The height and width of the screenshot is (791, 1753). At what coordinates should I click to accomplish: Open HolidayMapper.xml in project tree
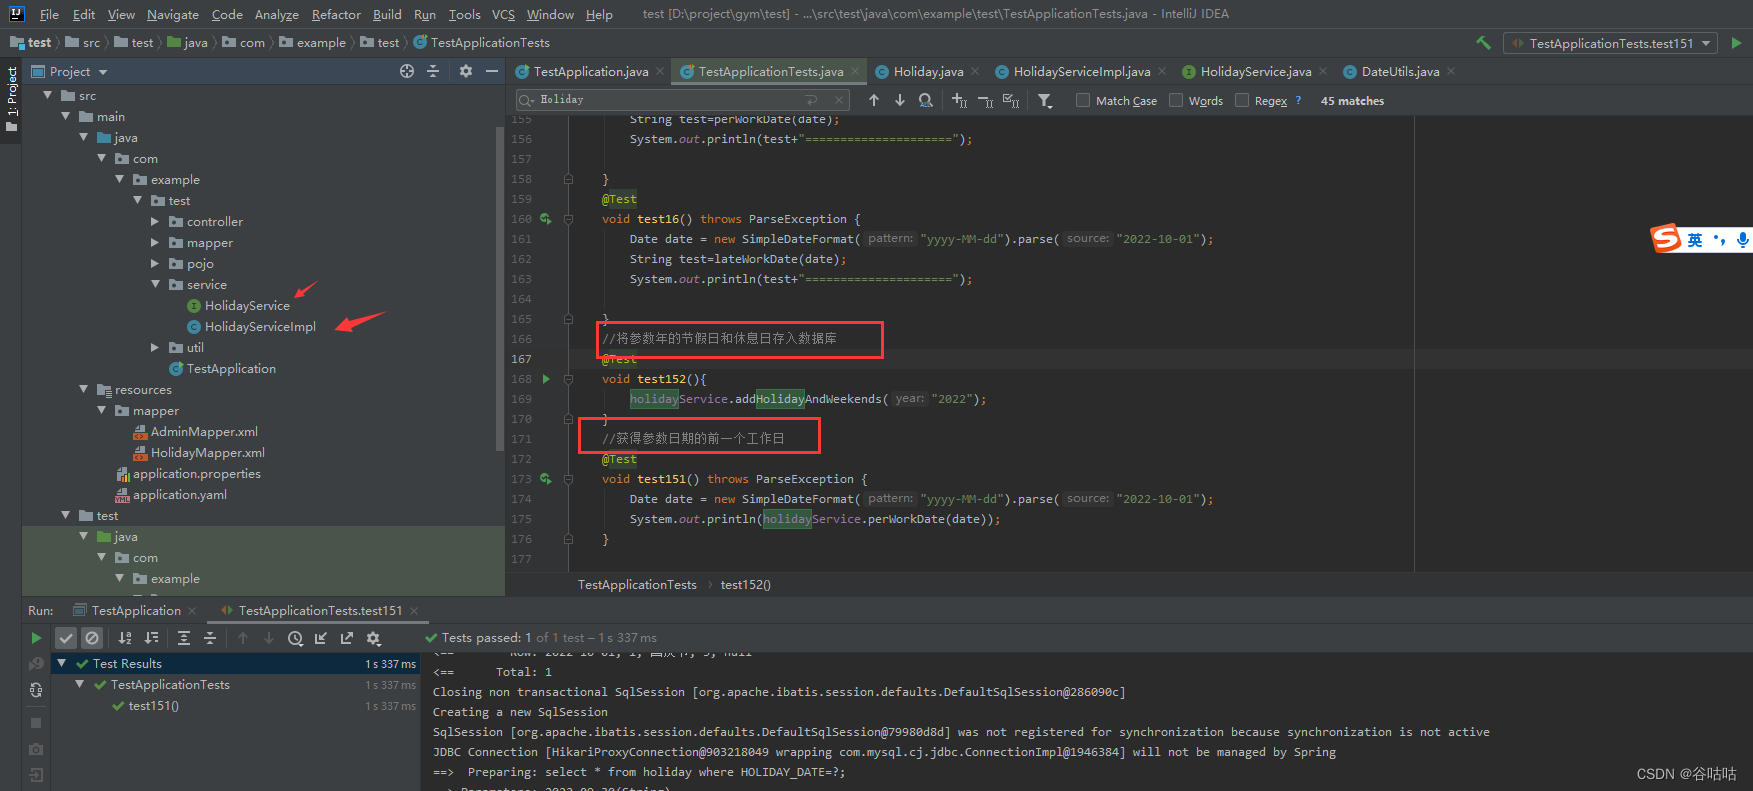208,453
